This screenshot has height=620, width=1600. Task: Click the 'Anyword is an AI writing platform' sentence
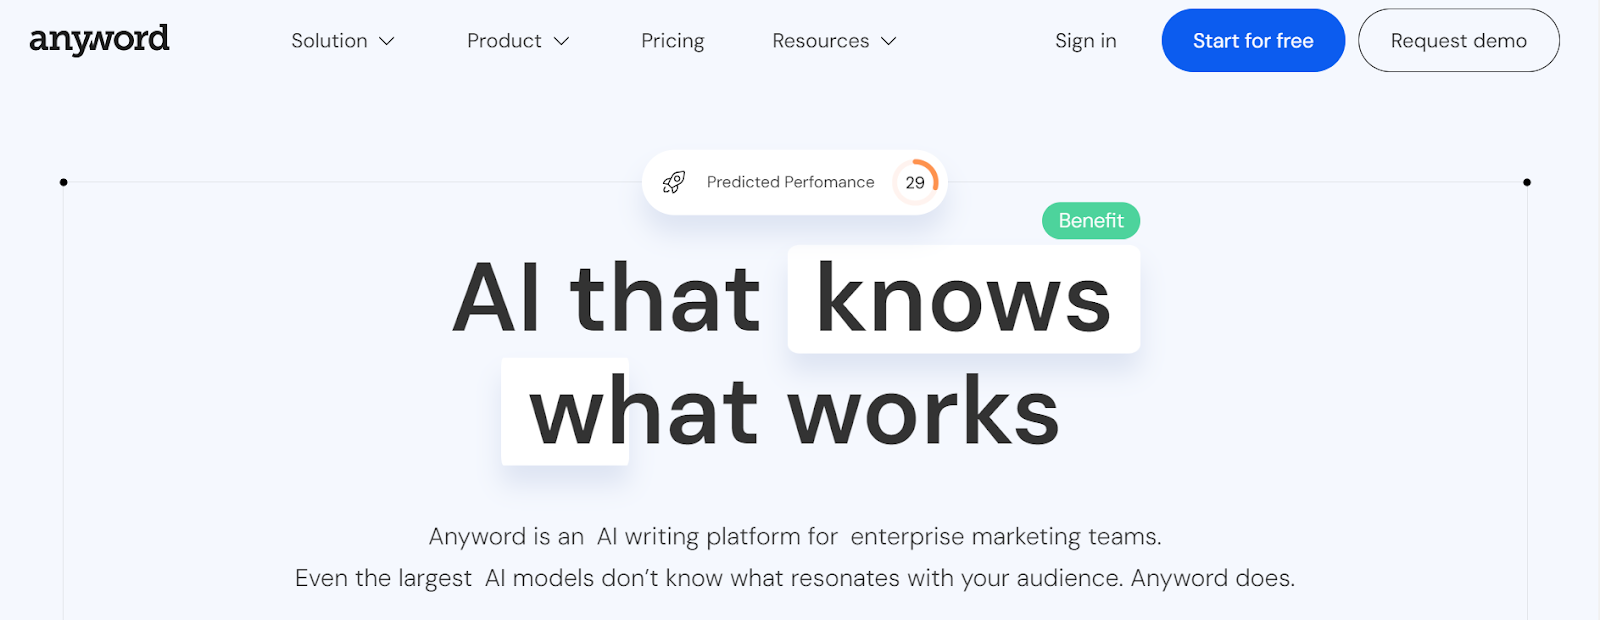795,537
